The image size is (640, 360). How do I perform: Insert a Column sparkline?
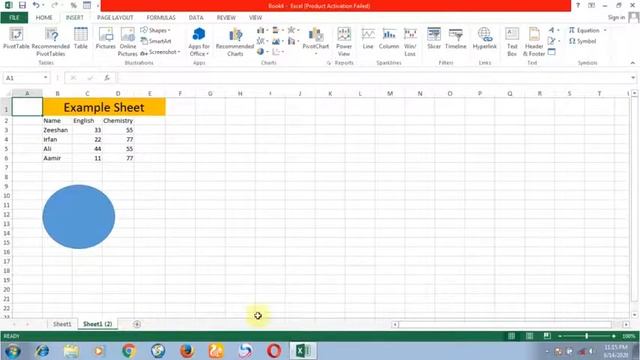[x=389, y=38]
